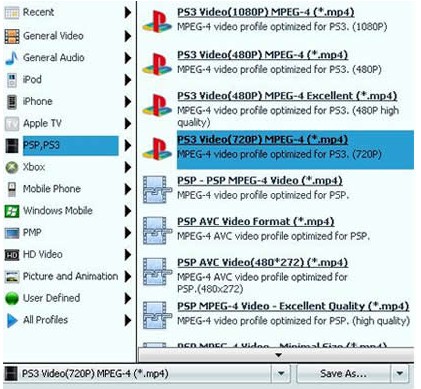Image resolution: width=421 pixels, height=389 pixels.
Task: Click the Windows Mobile flag icon
Action: [12, 211]
